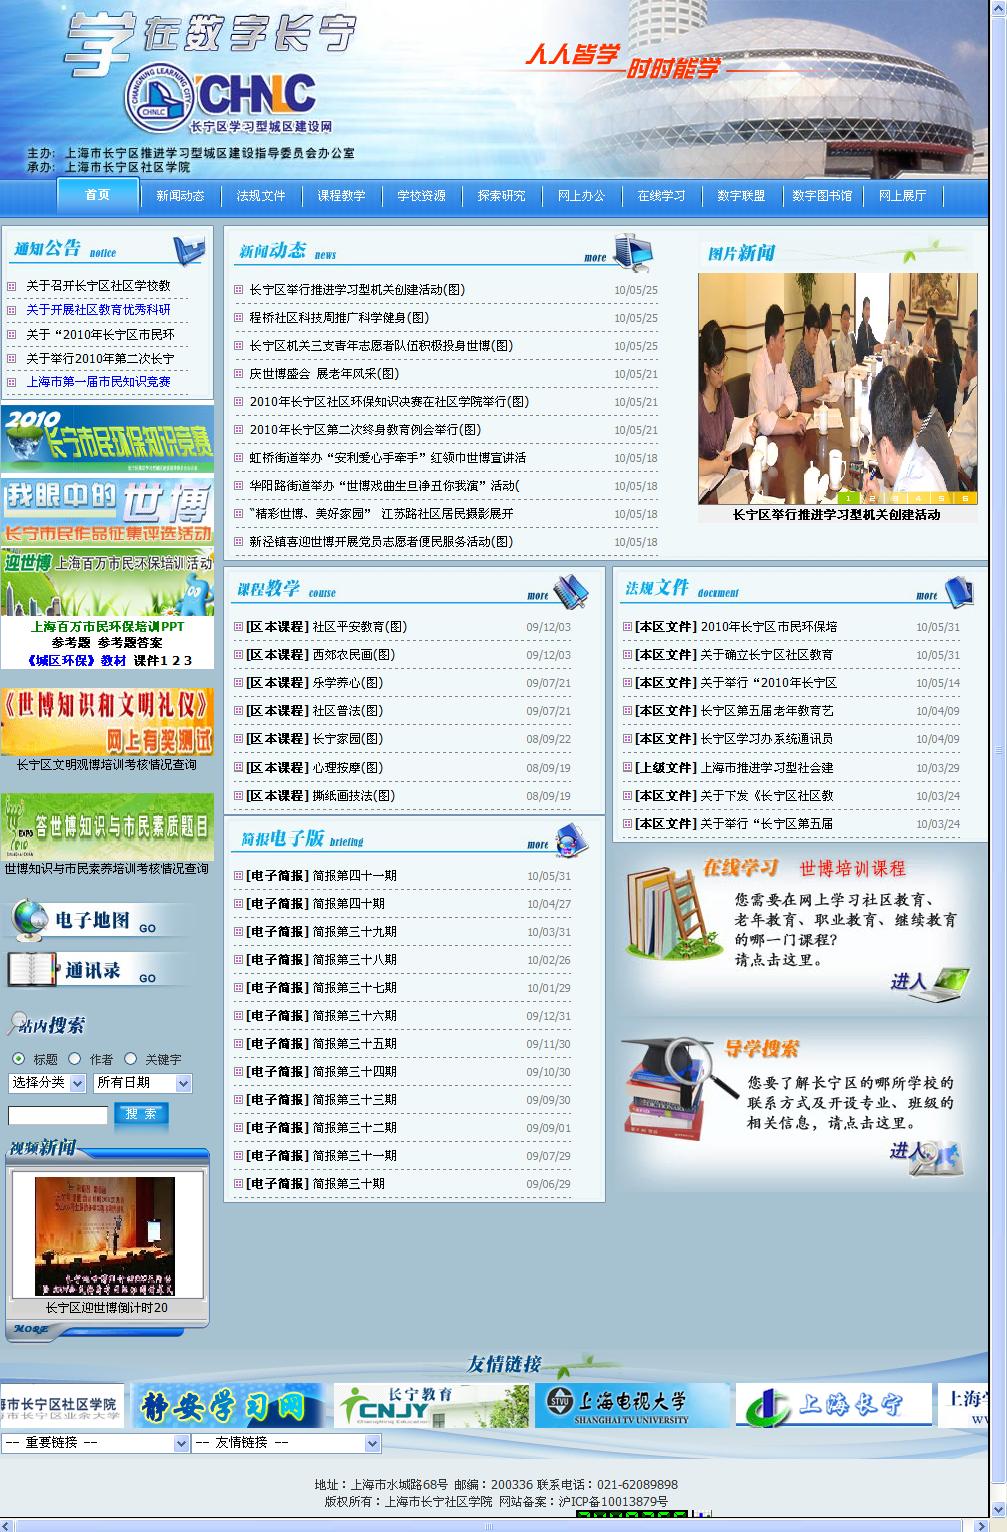
Task: Select the 作者 search radio button
Action: [x=75, y=1058]
